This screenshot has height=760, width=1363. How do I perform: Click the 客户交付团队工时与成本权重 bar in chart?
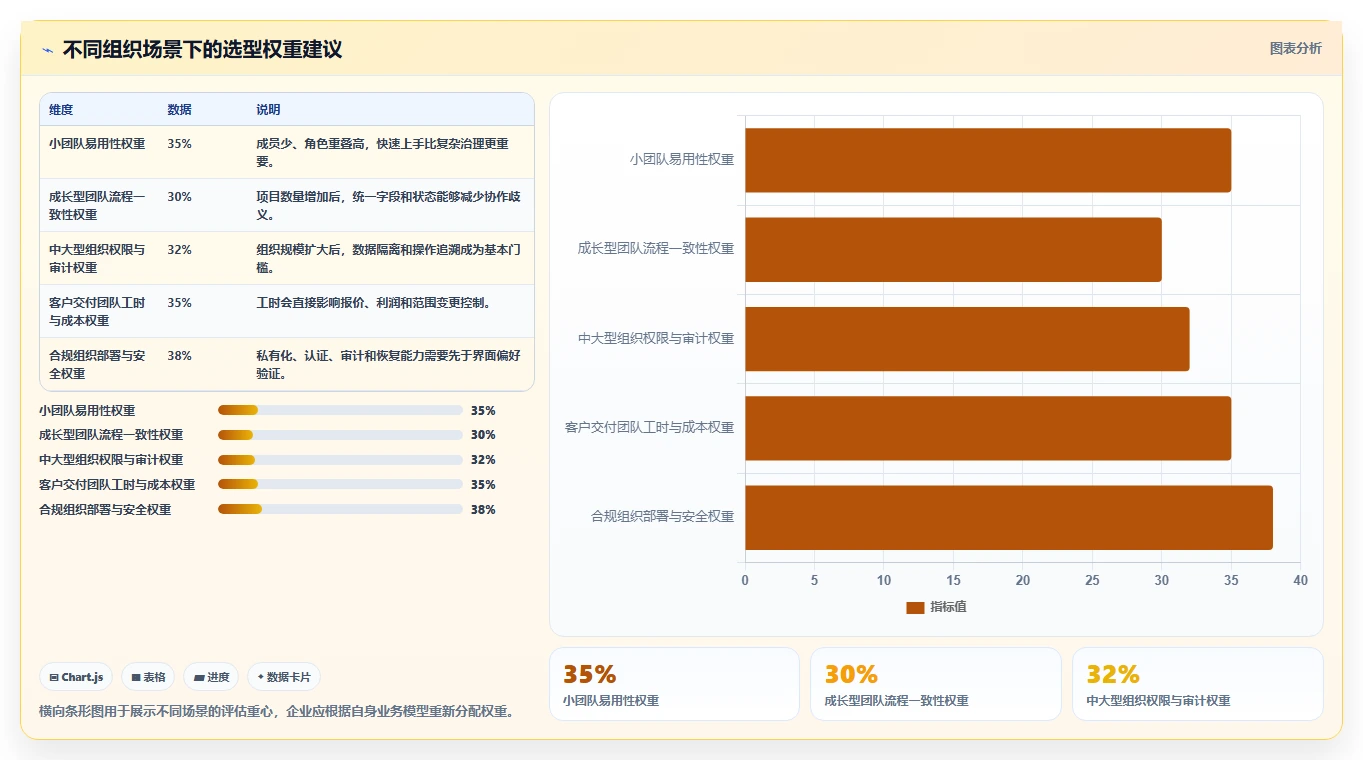988,428
